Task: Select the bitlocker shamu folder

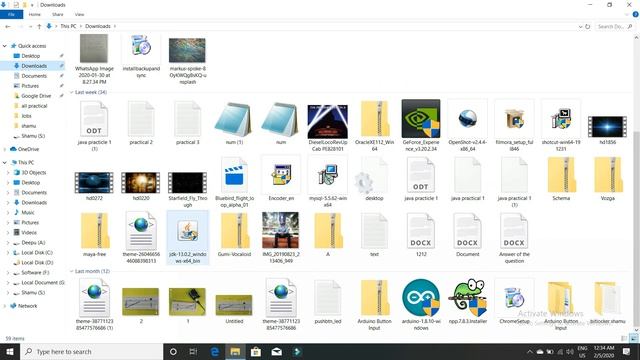Action: click(x=607, y=299)
